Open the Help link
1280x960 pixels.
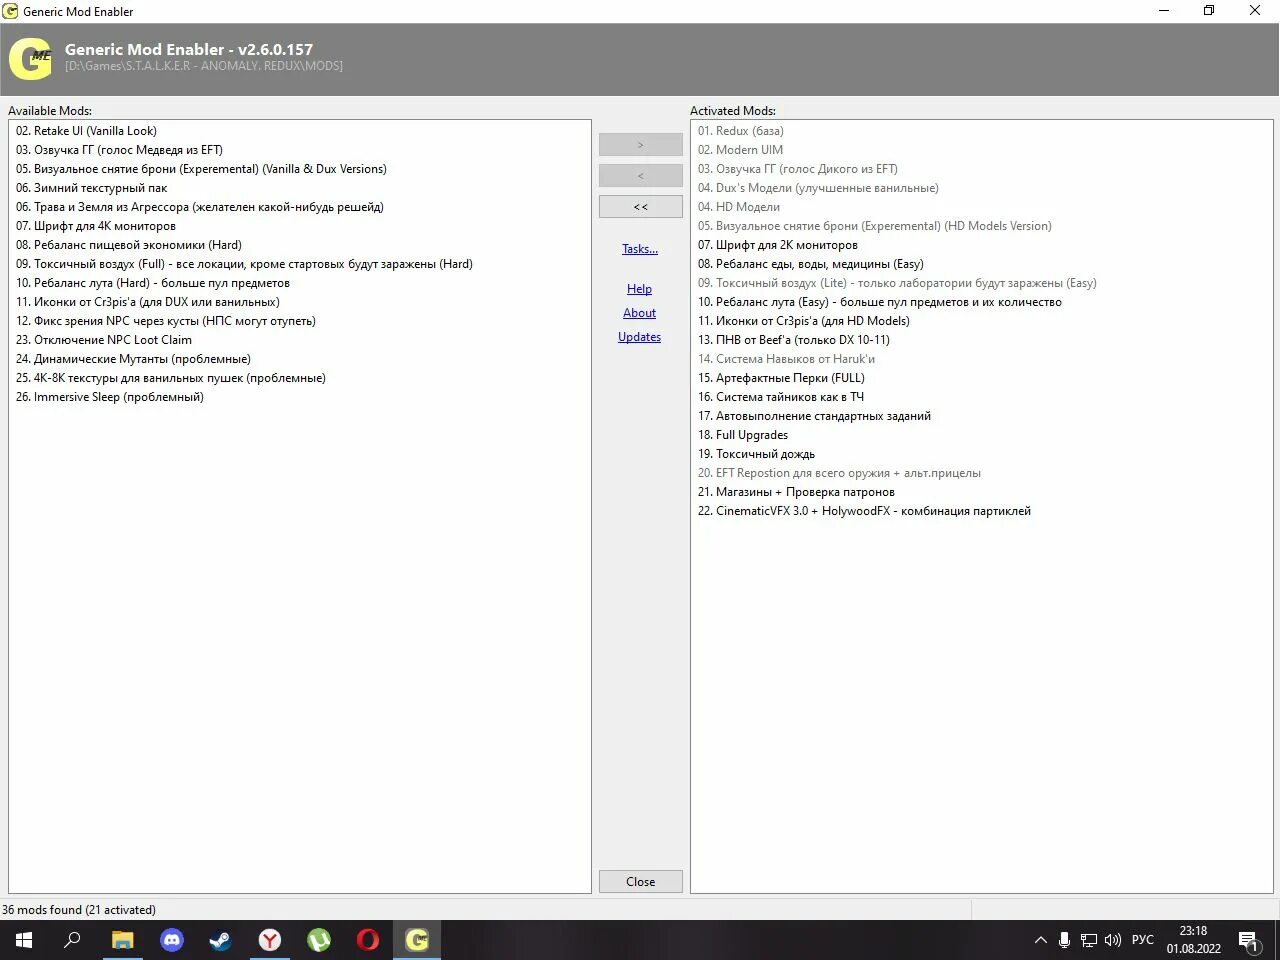pyautogui.click(x=640, y=289)
